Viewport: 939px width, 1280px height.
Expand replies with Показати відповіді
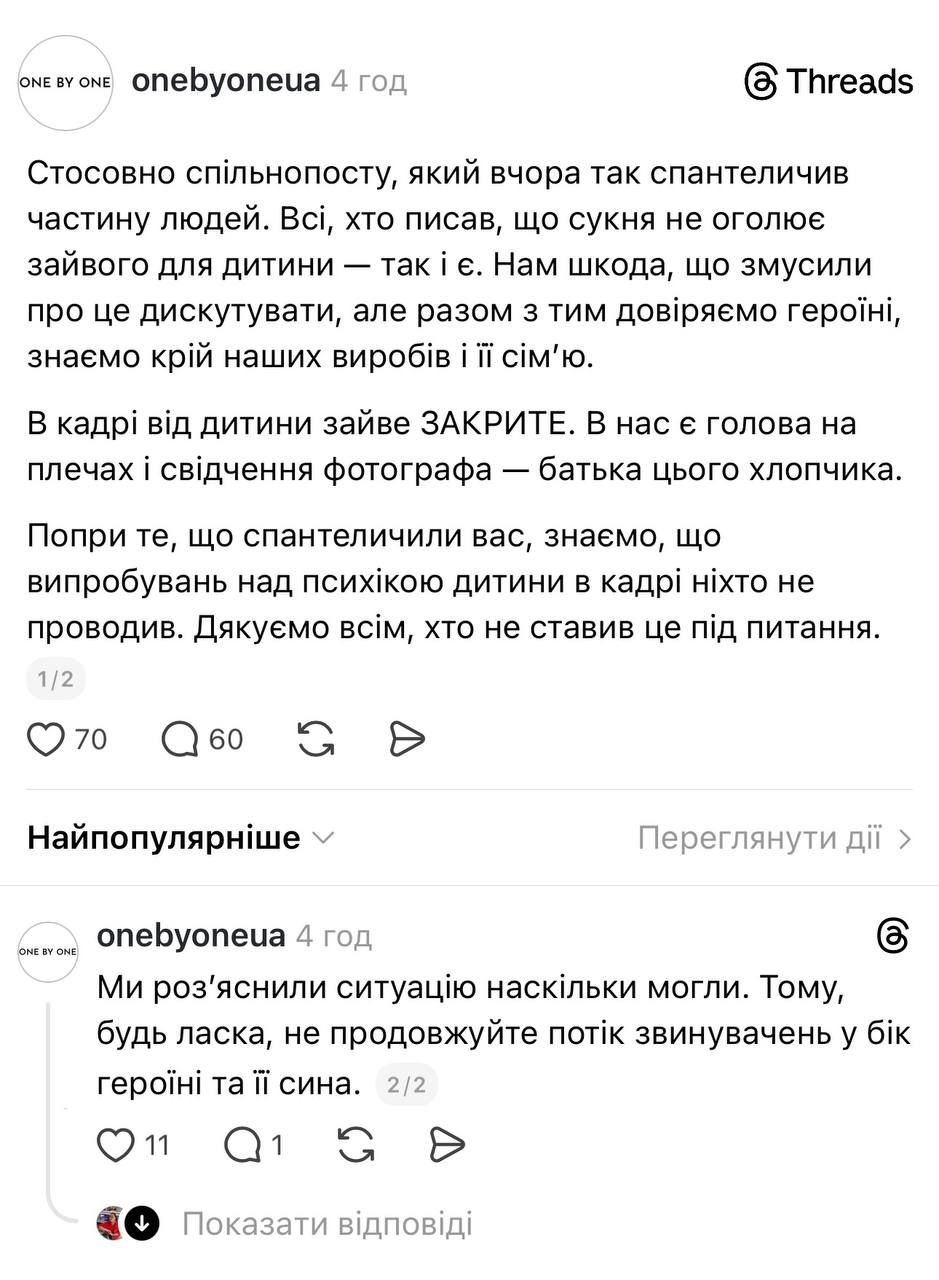(x=327, y=1223)
